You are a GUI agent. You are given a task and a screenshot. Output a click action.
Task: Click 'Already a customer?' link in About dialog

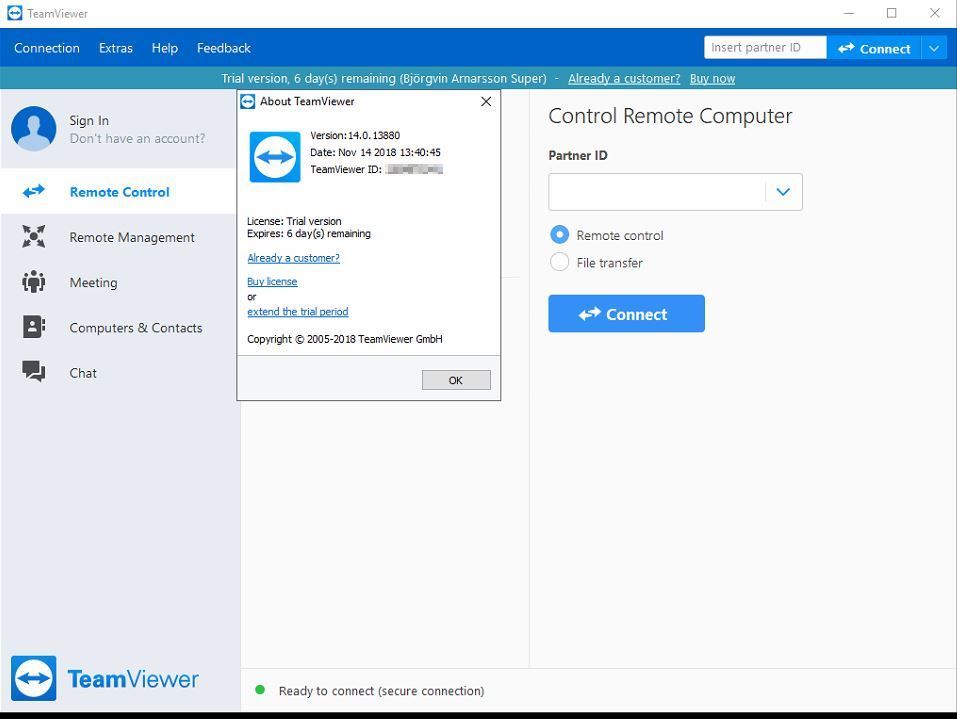(x=294, y=258)
